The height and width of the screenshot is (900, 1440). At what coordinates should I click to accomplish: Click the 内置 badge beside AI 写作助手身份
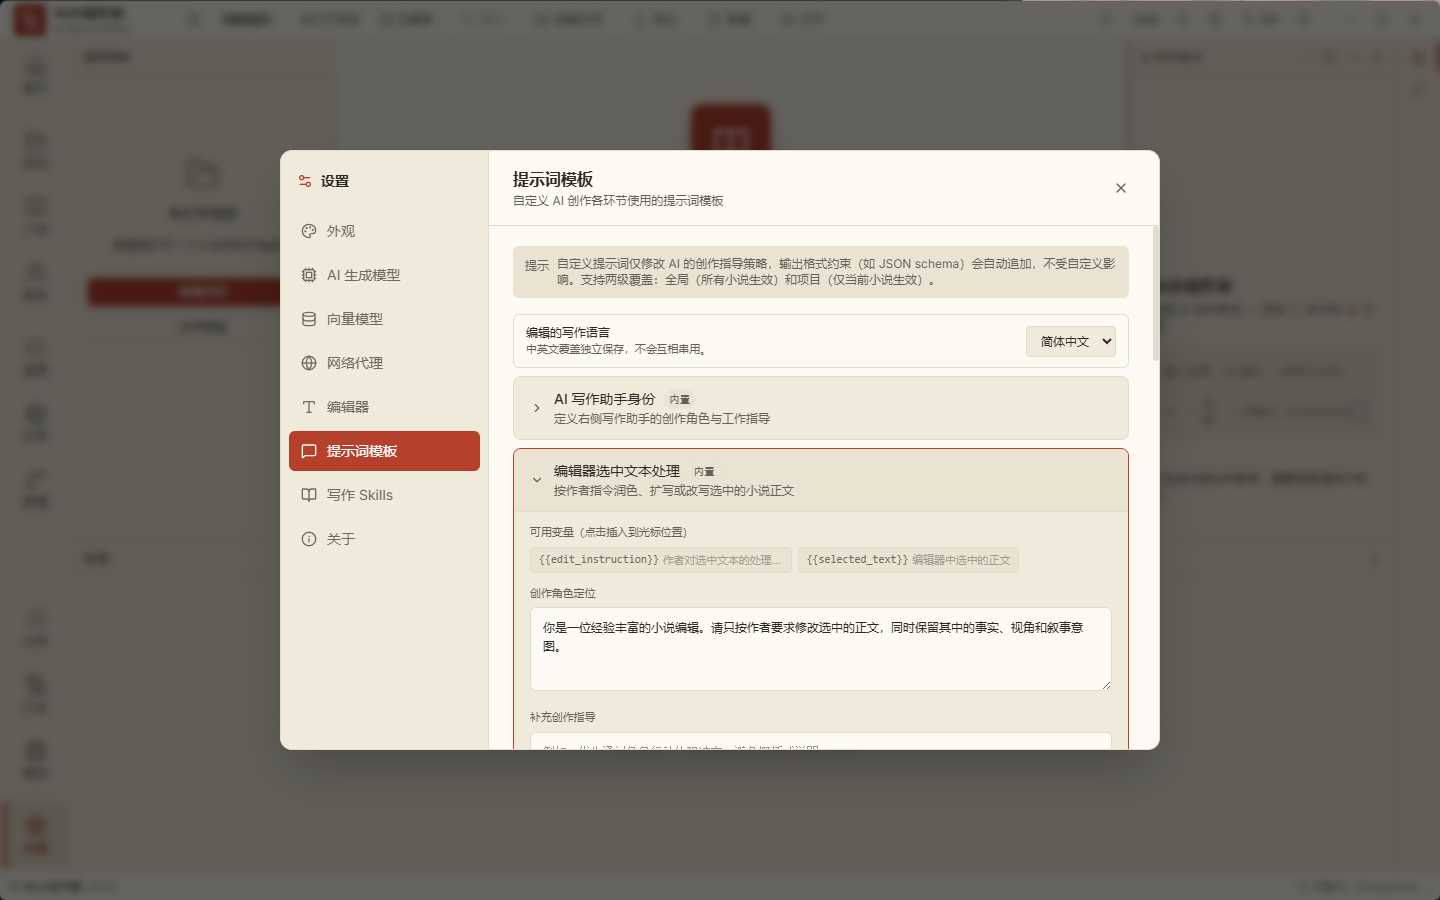tap(680, 399)
